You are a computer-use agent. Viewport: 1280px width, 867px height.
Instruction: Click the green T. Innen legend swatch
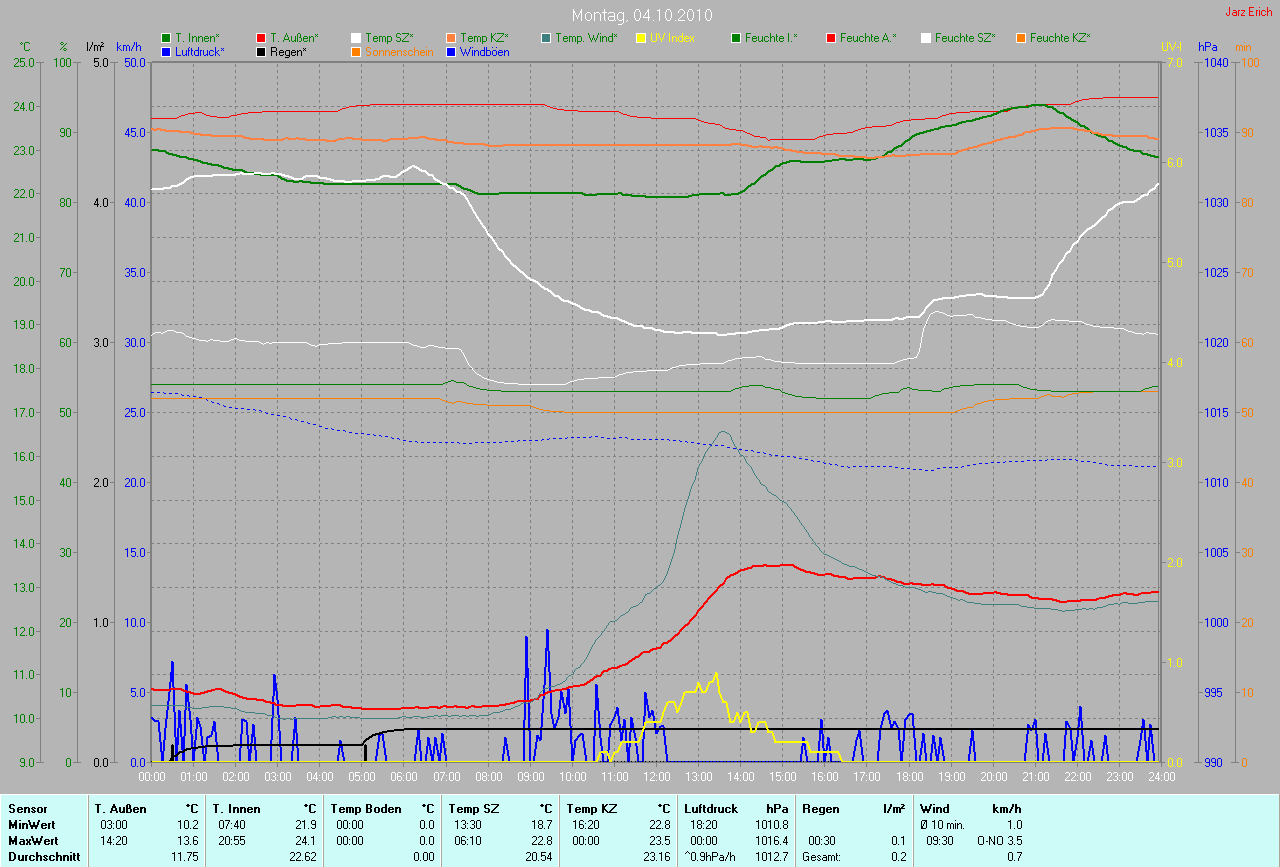coord(166,38)
